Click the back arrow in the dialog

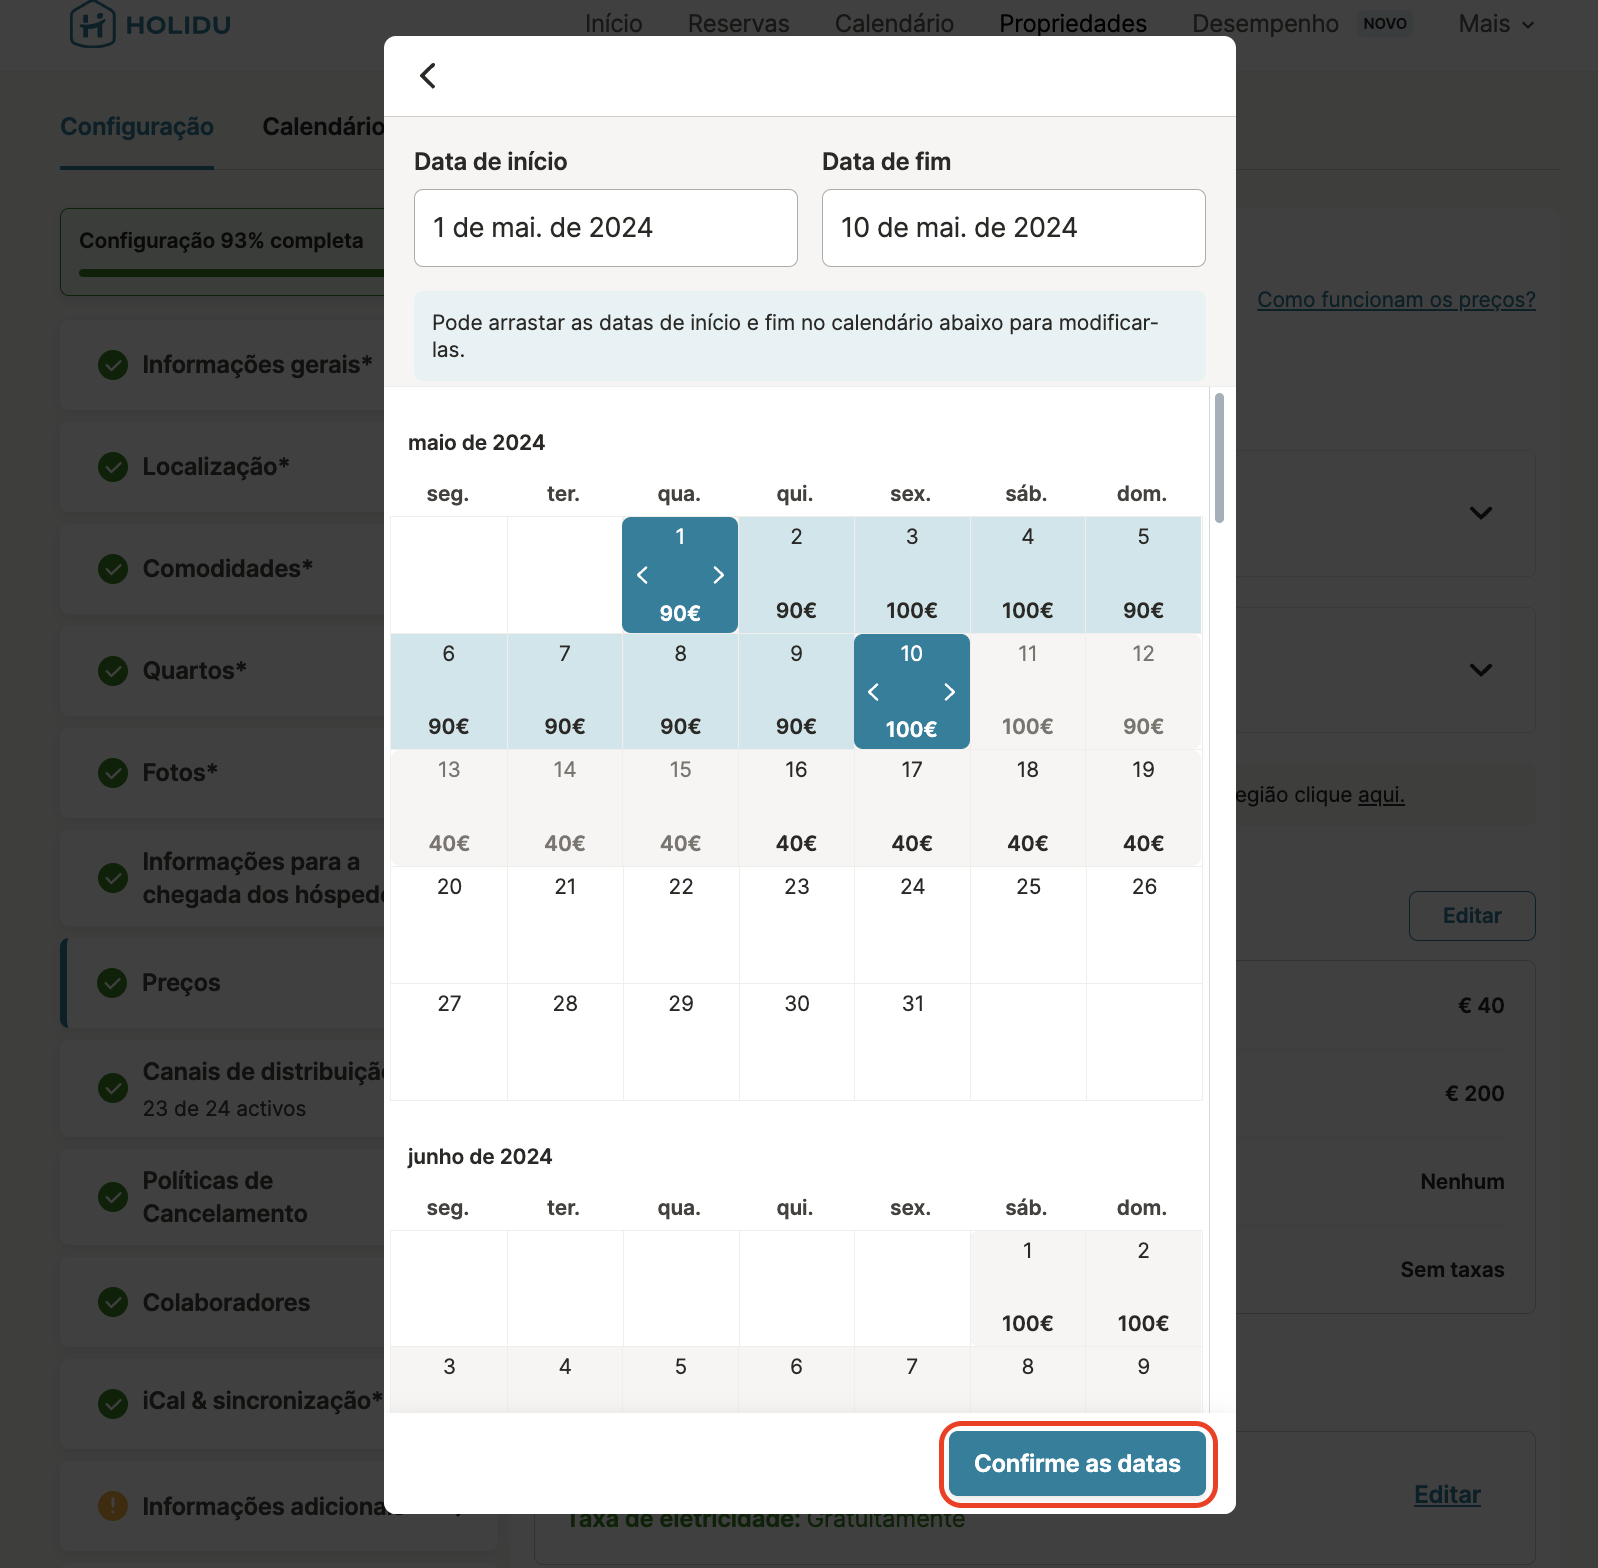coord(428,76)
